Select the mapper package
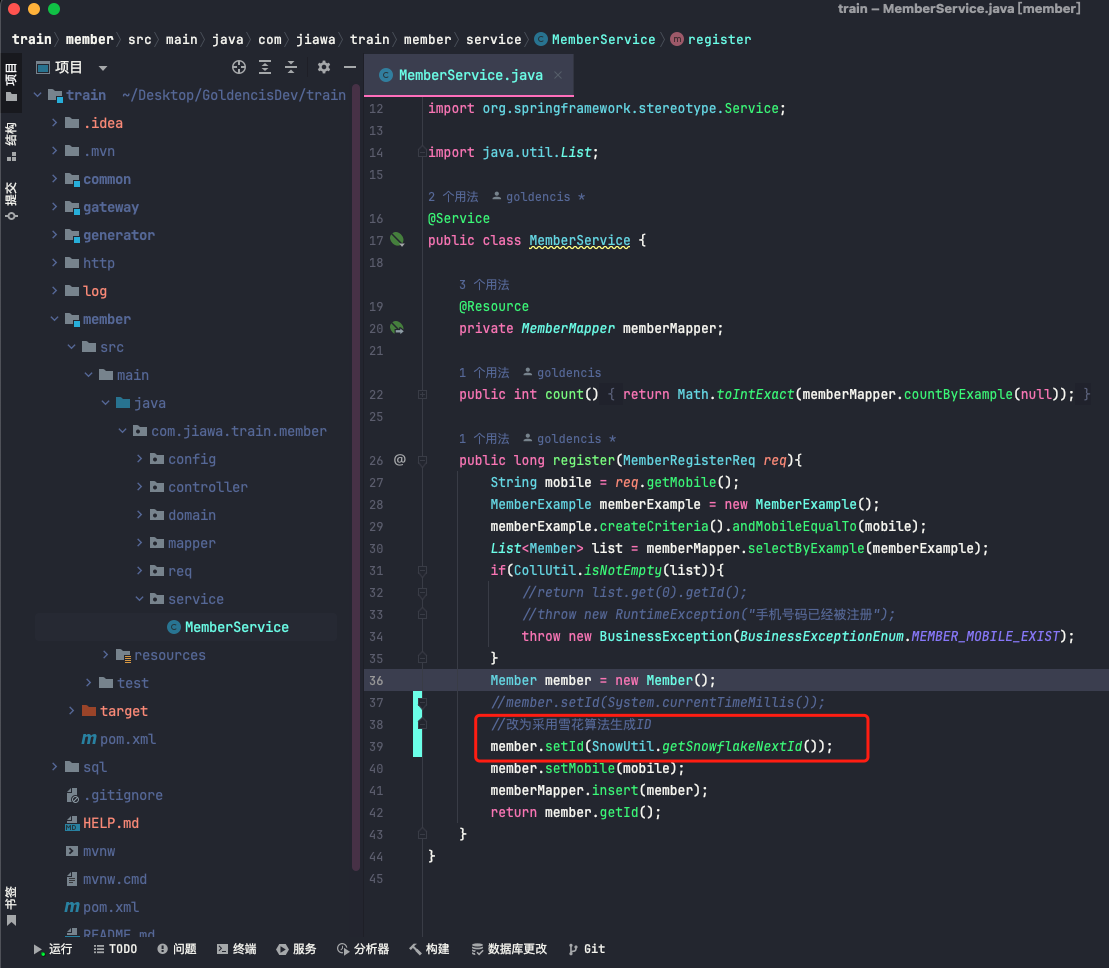The width and height of the screenshot is (1109, 968). point(183,543)
